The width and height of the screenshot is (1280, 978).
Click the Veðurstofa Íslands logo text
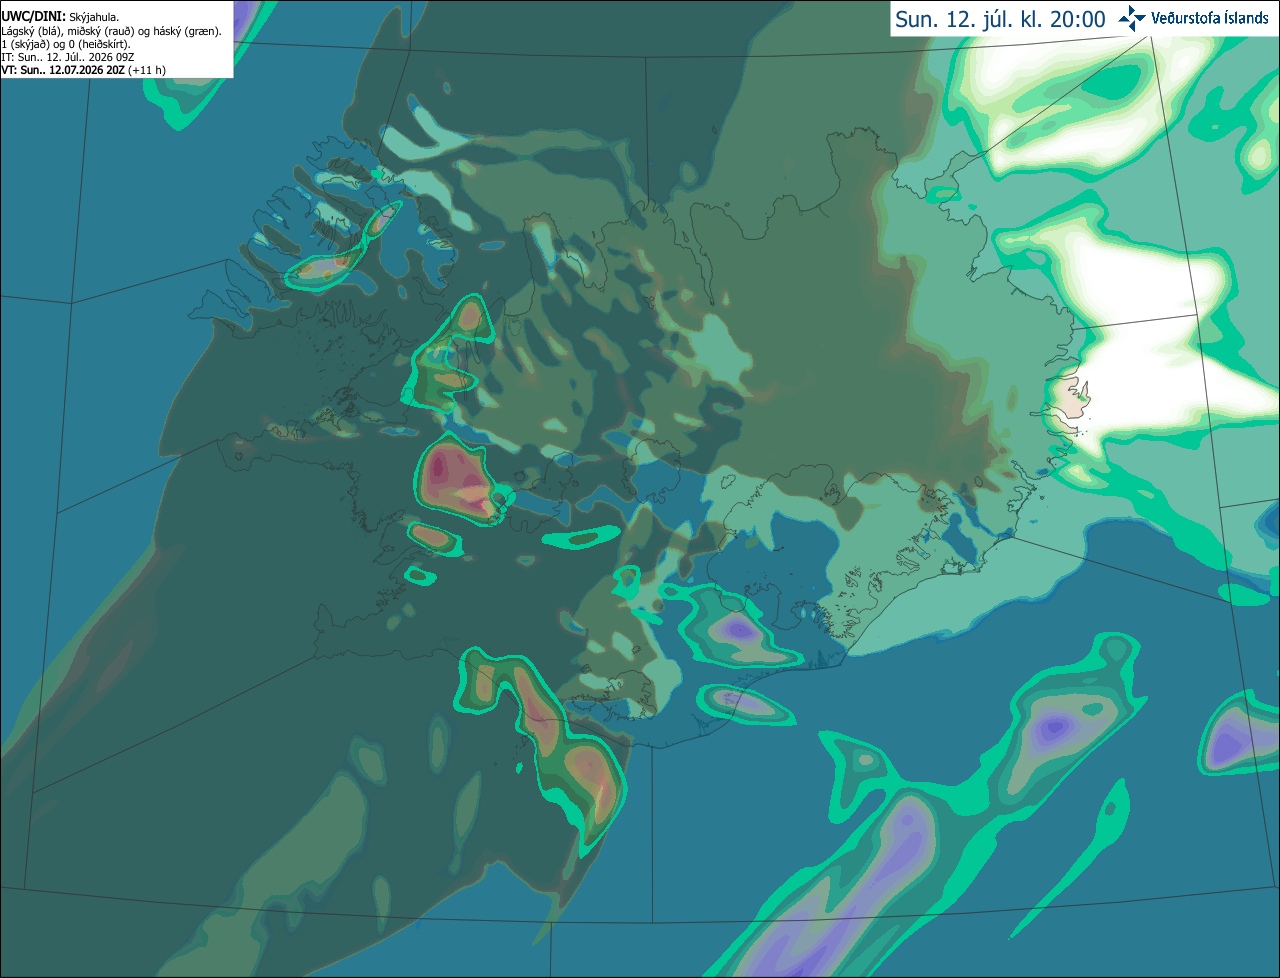pos(1210,18)
